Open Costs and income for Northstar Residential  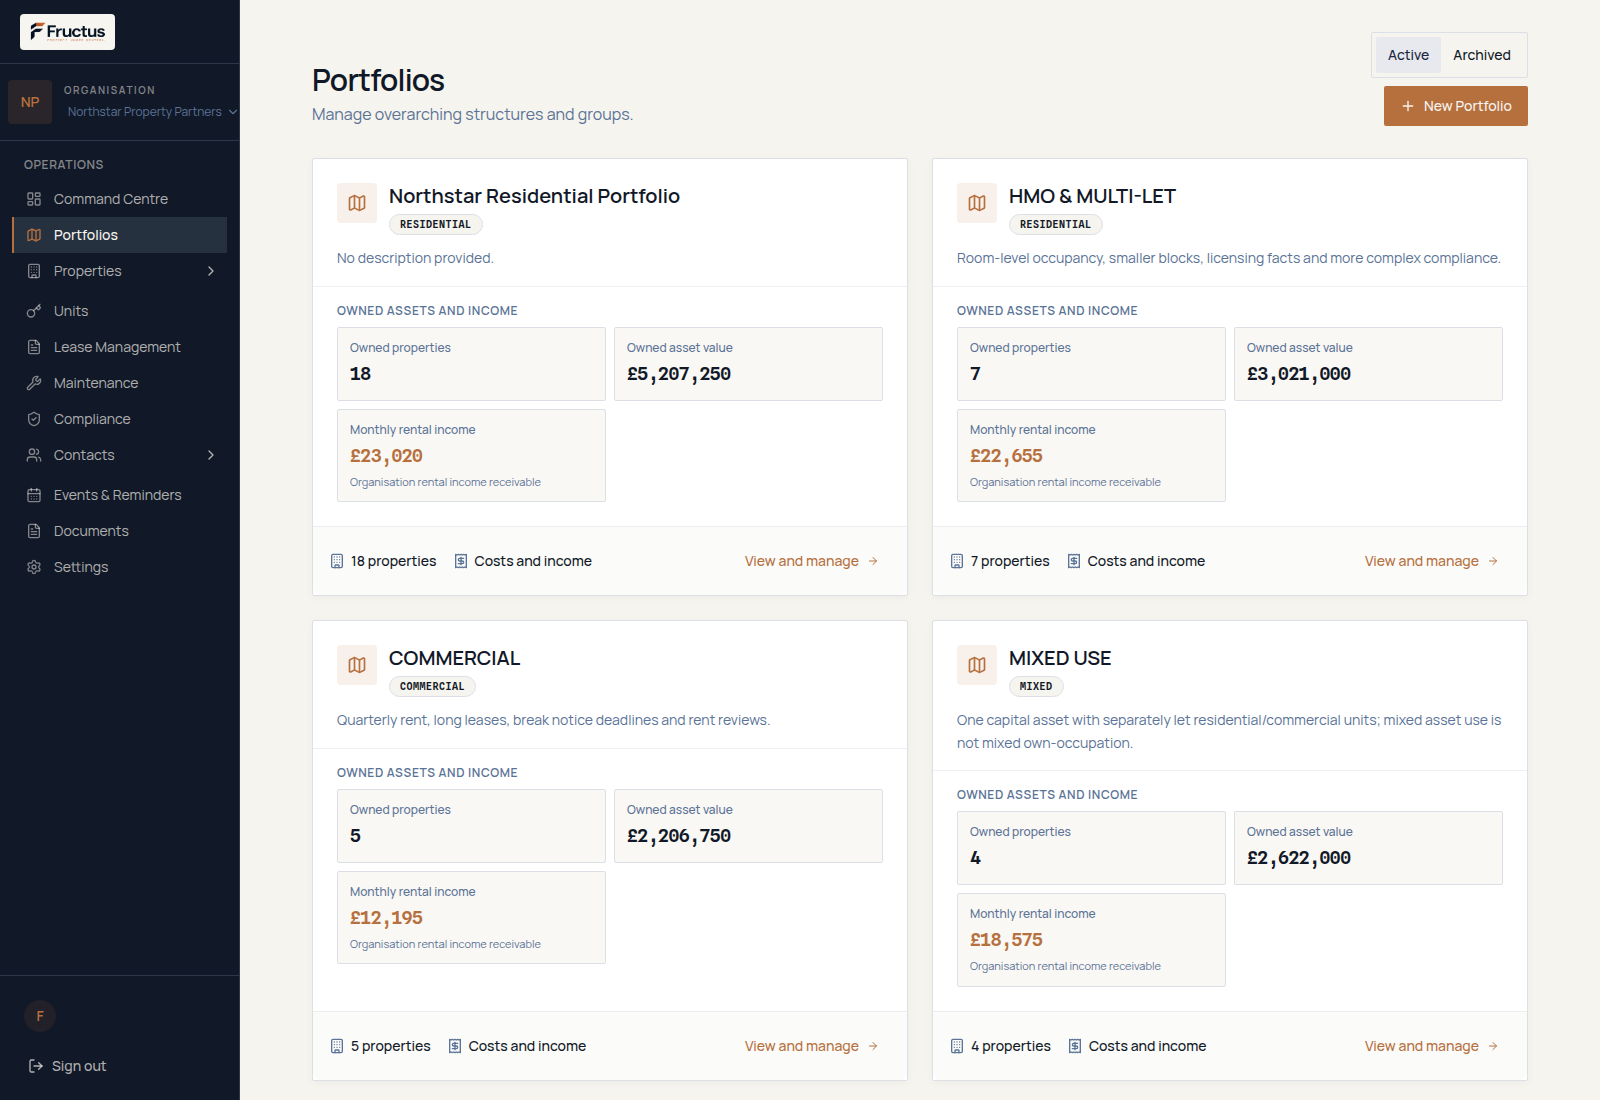click(523, 561)
